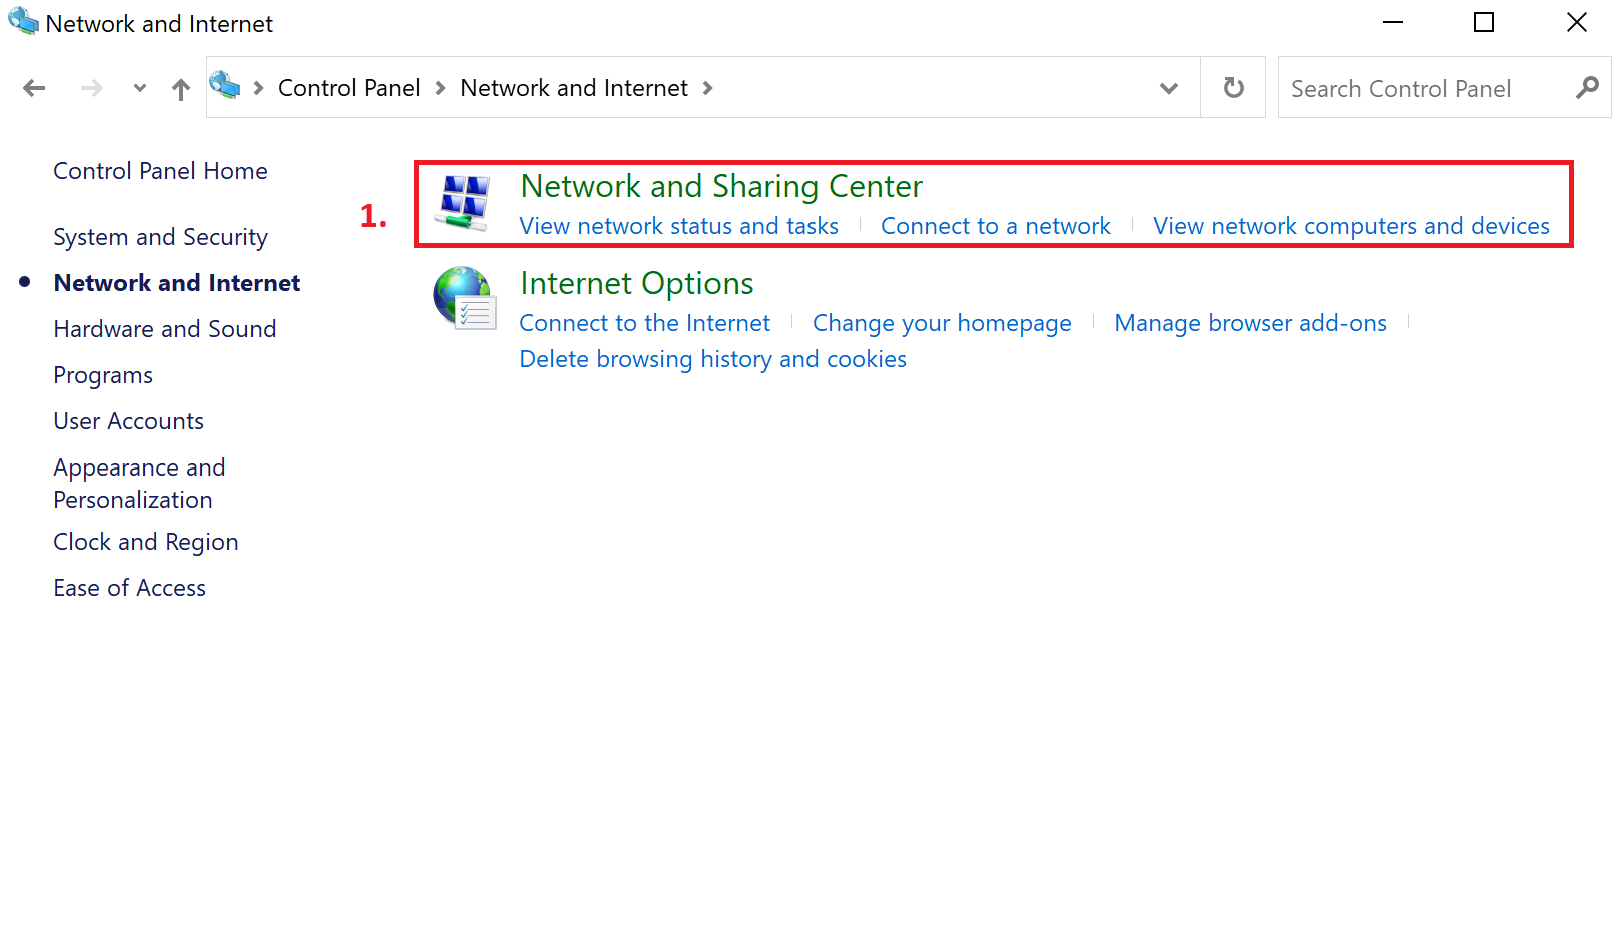Viewport: 1618px width, 938px height.
Task: Select Control Panel in the breadcrumb path
Action: click(x=349, y=88)
